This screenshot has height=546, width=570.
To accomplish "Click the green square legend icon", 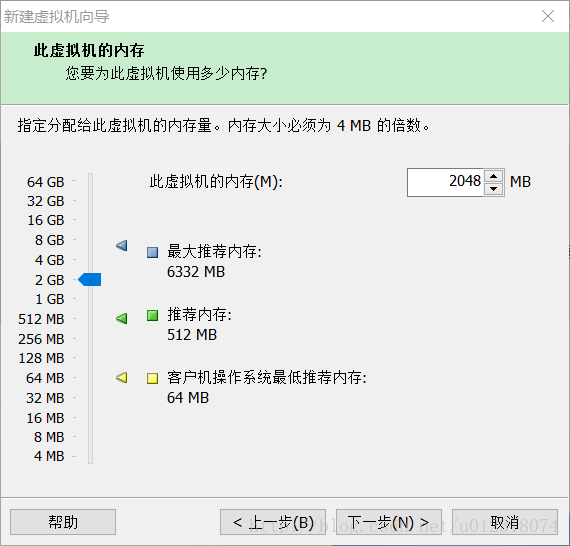I will [152, 315].
